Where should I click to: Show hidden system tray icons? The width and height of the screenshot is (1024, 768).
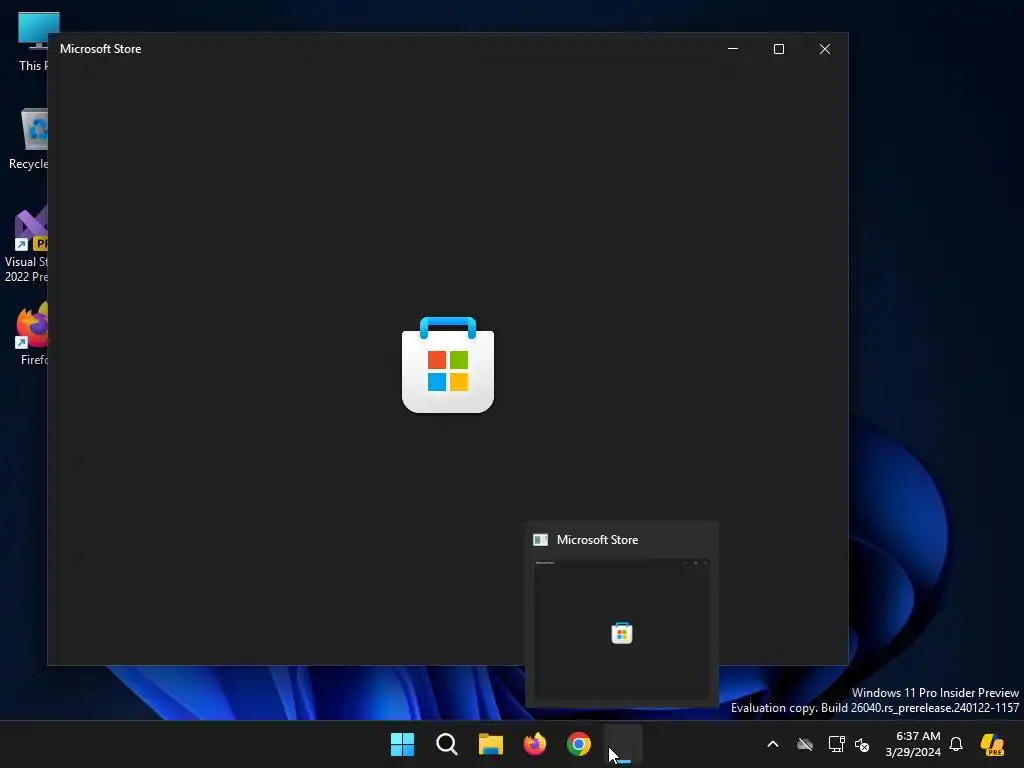(x=773, y=744)
